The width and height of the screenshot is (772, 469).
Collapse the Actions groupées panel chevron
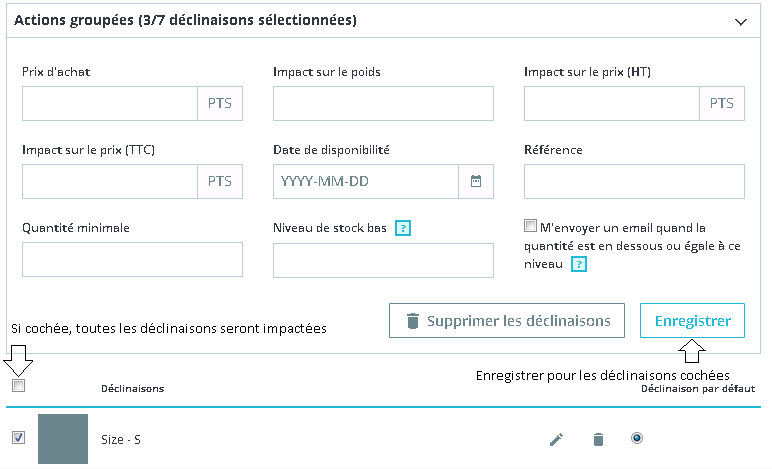[x=741, y=21]
